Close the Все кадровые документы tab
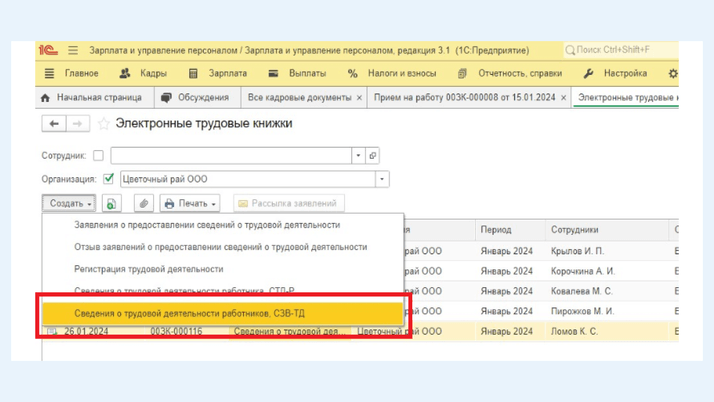714x402 pixels. click(359, 98)
